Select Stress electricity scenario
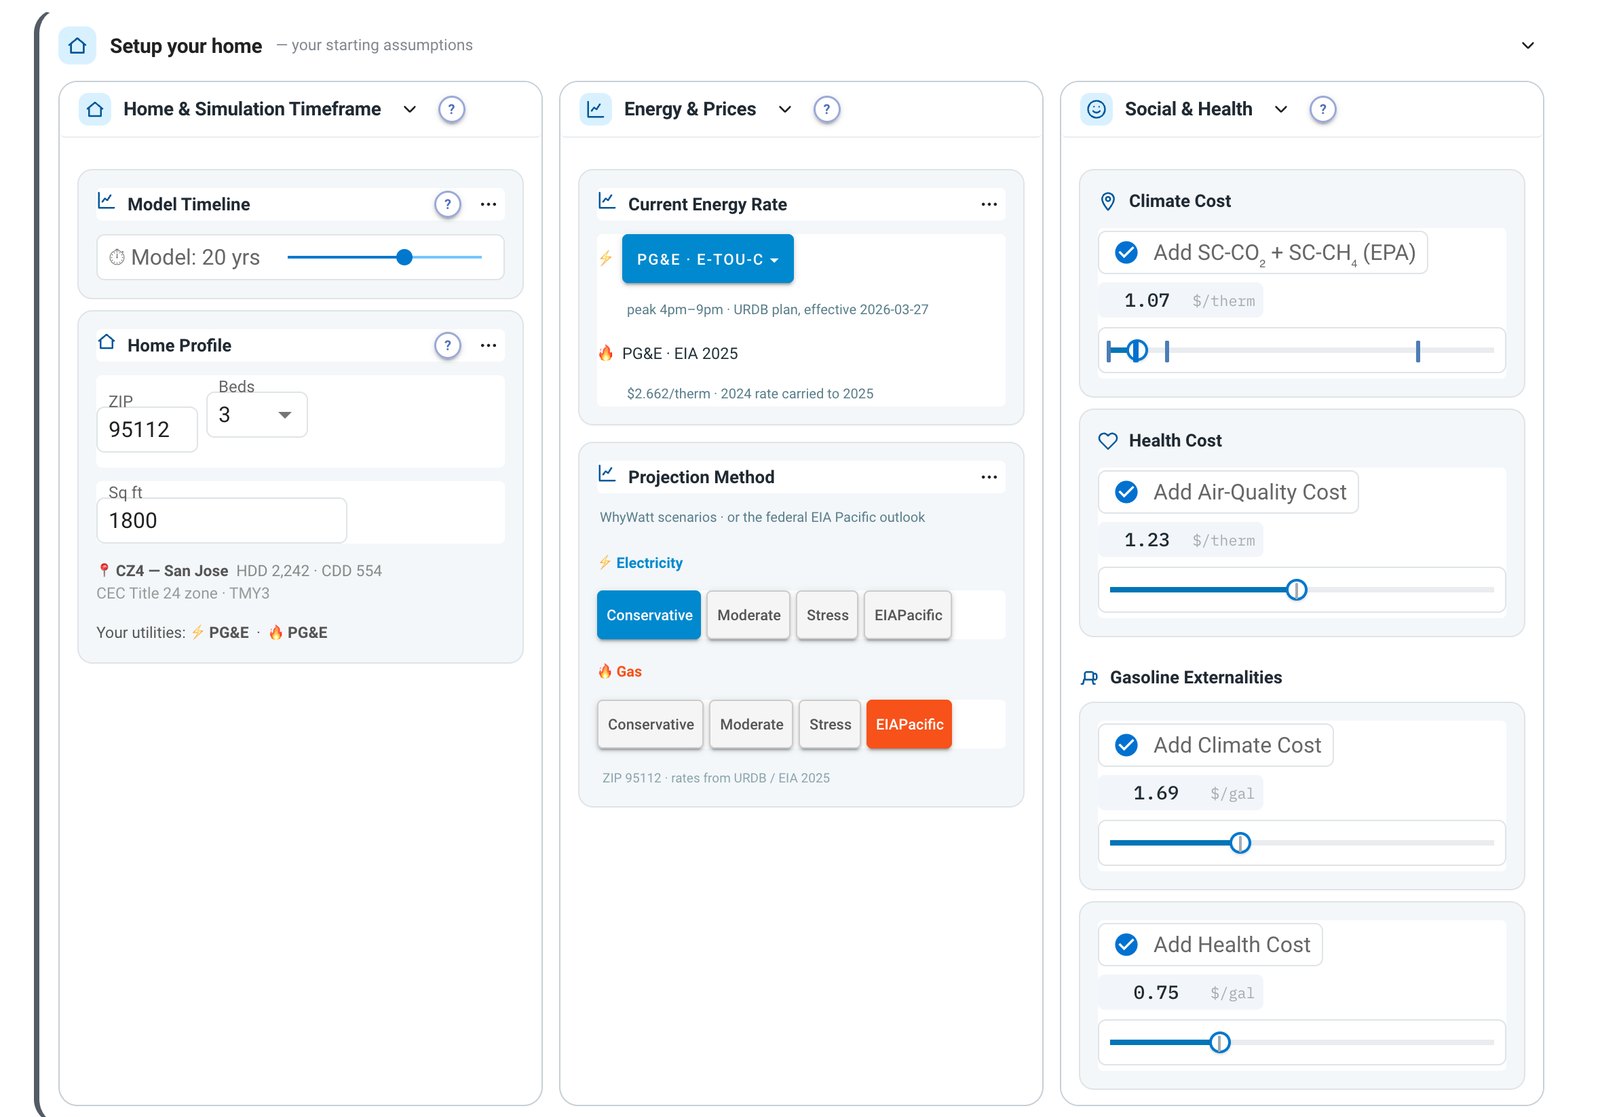This screenshot has width=1600, height=1117. [x=827, y=615]
